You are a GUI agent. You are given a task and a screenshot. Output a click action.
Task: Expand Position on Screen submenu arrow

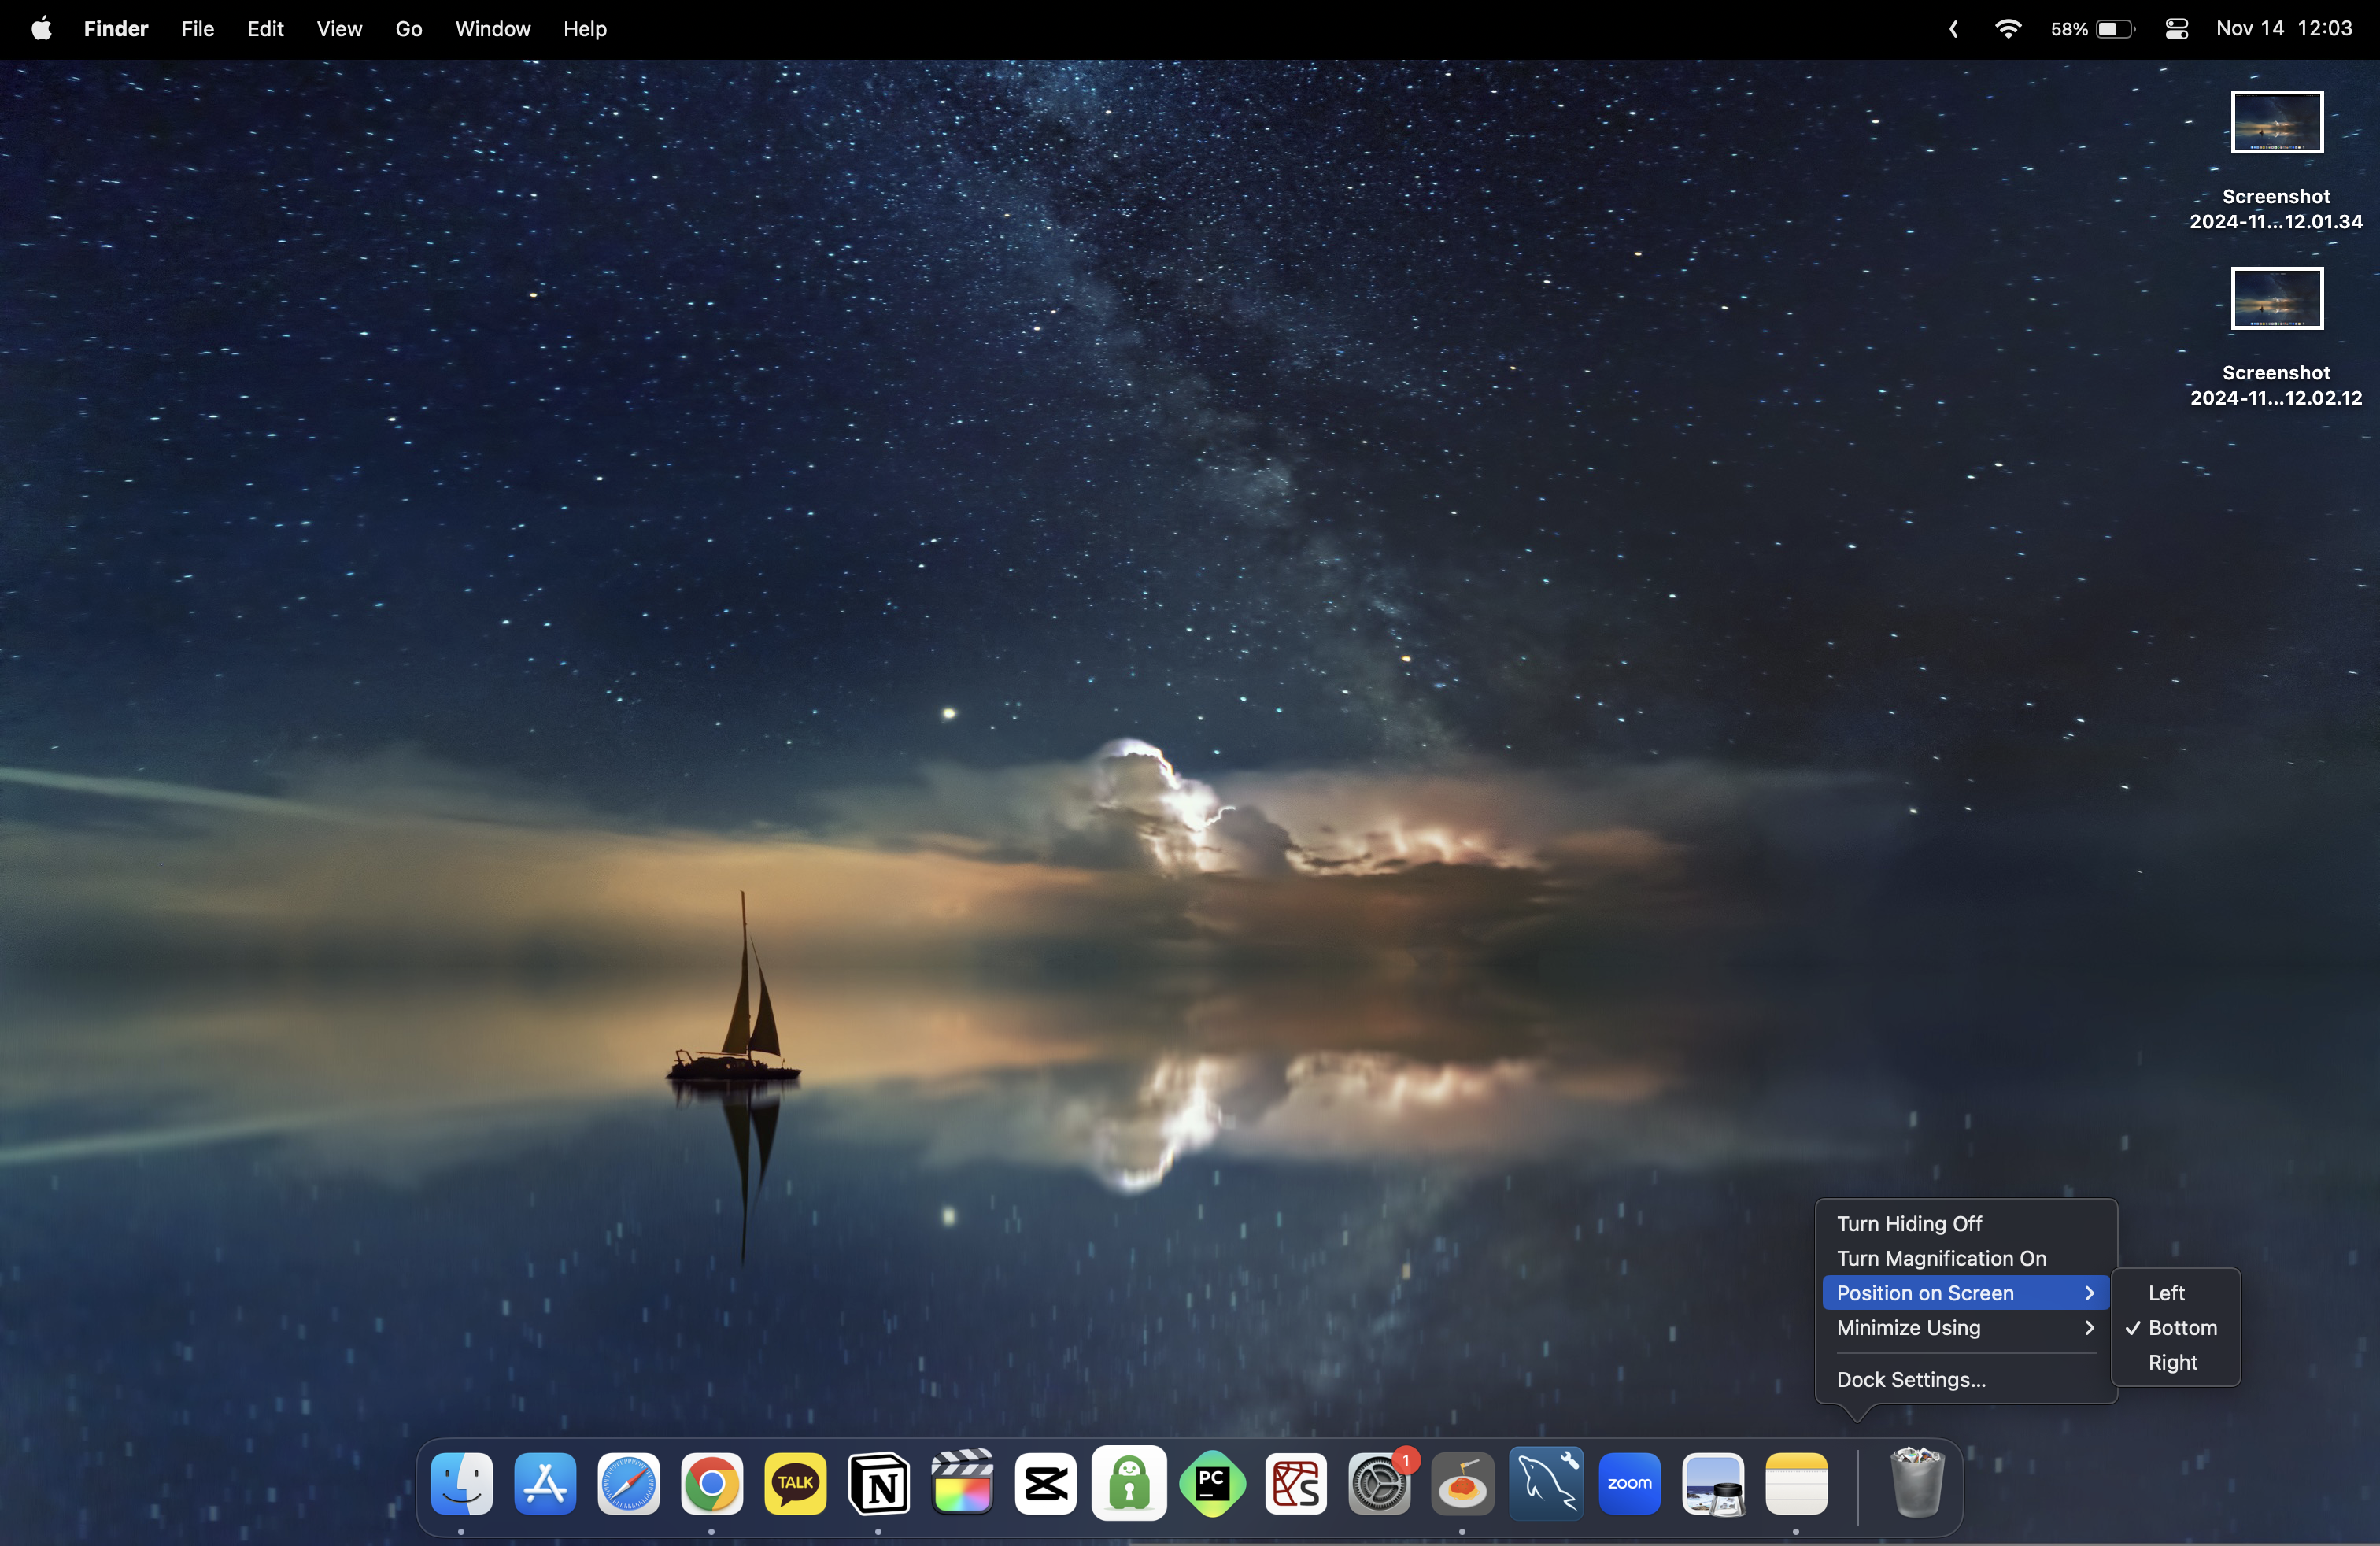point(2089,1293)
